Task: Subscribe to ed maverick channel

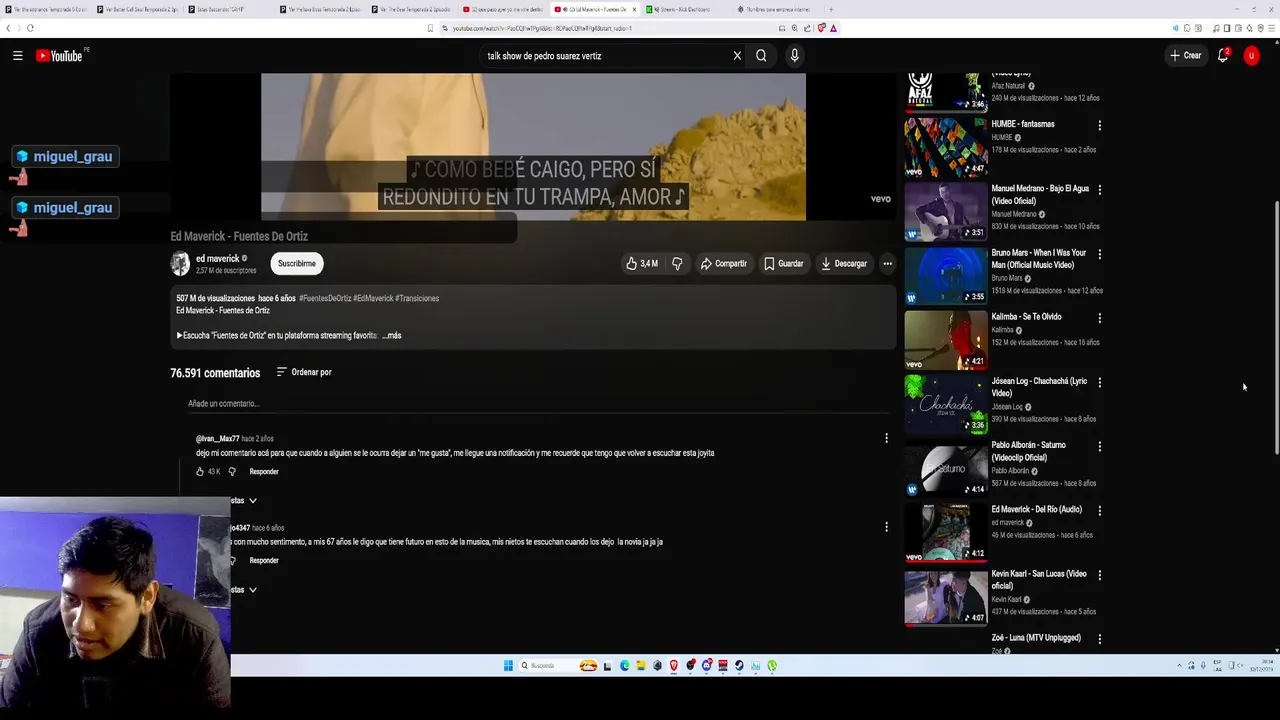Action: pyautogui.click(x=297, y=264)
